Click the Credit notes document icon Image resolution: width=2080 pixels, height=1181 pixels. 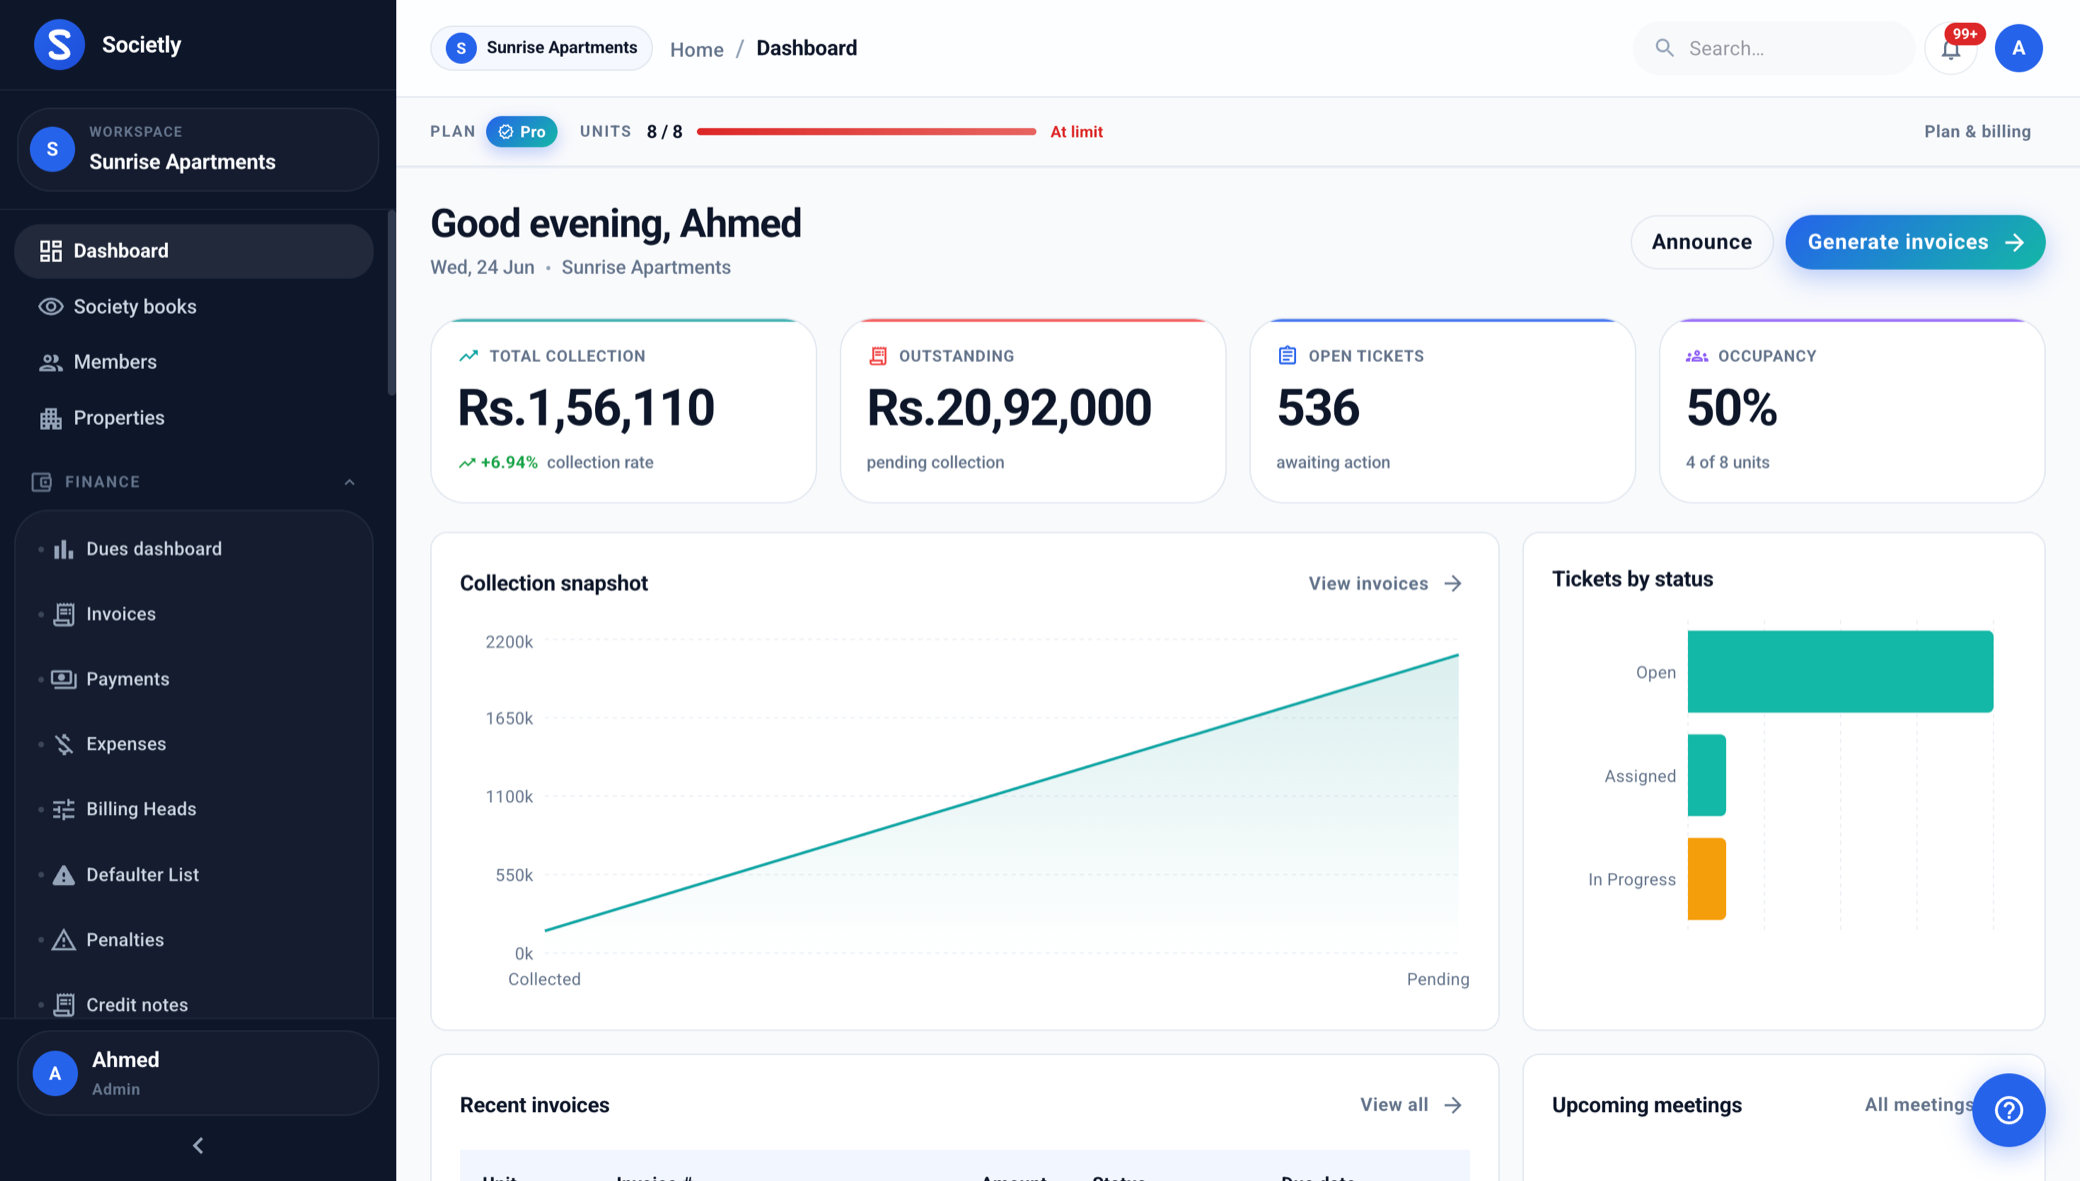[x=64, y=1005]
